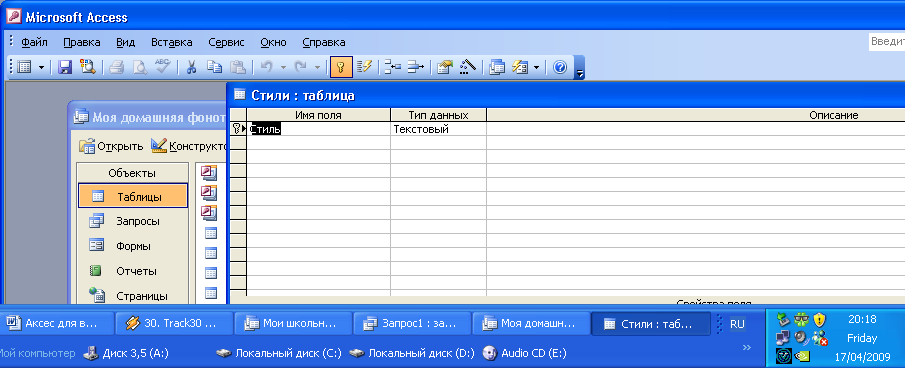Open the Redo history dropdown arrow
Viewport: 905px width, 368px height.
[317, 67]
